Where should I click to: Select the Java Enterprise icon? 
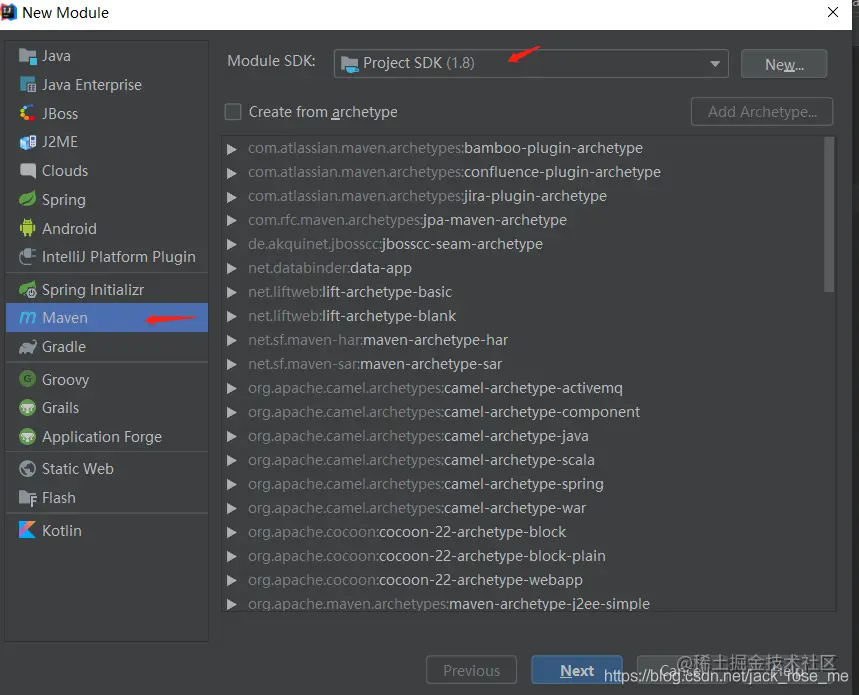[x=27, y=84]
